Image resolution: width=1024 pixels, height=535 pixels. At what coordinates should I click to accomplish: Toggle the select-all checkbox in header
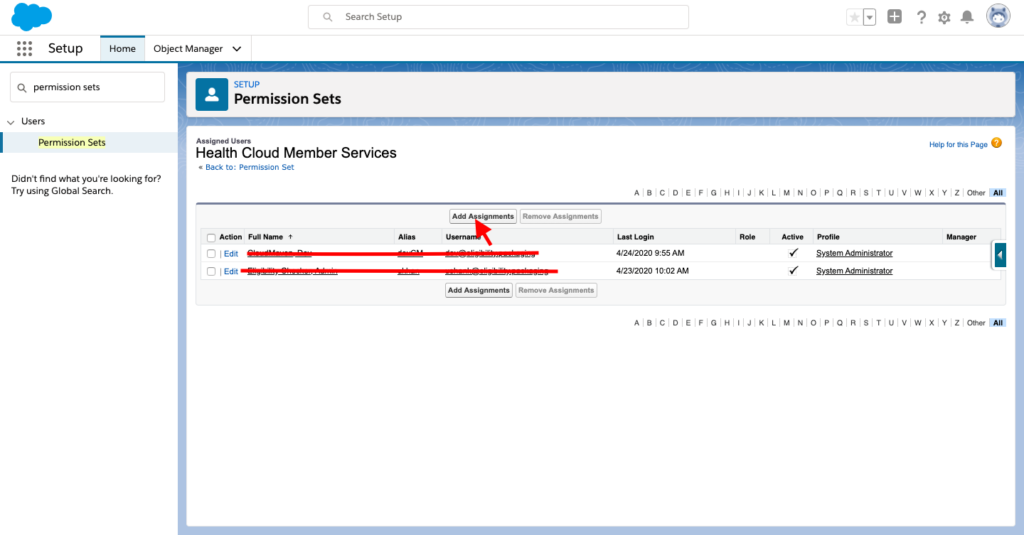211,238
